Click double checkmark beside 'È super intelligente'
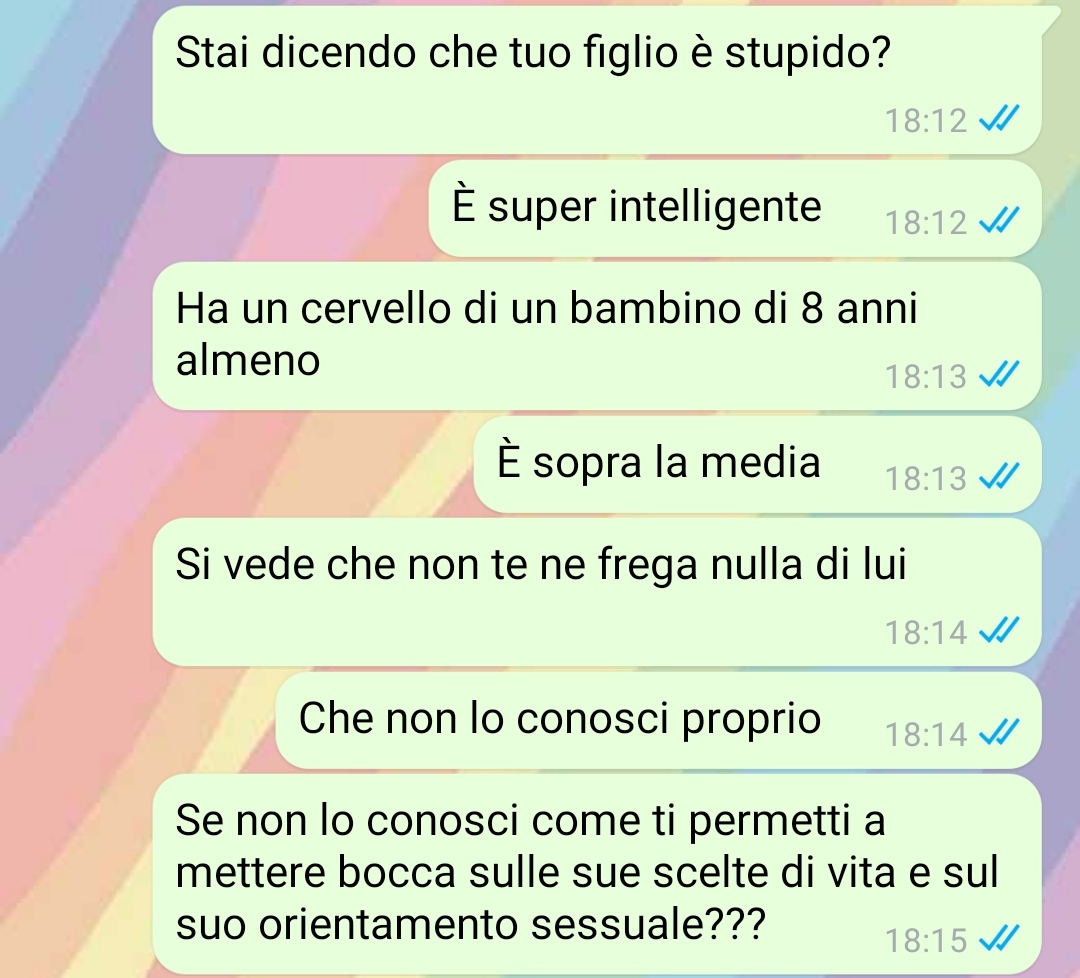 pyautogui.click(x=999, y=221)
